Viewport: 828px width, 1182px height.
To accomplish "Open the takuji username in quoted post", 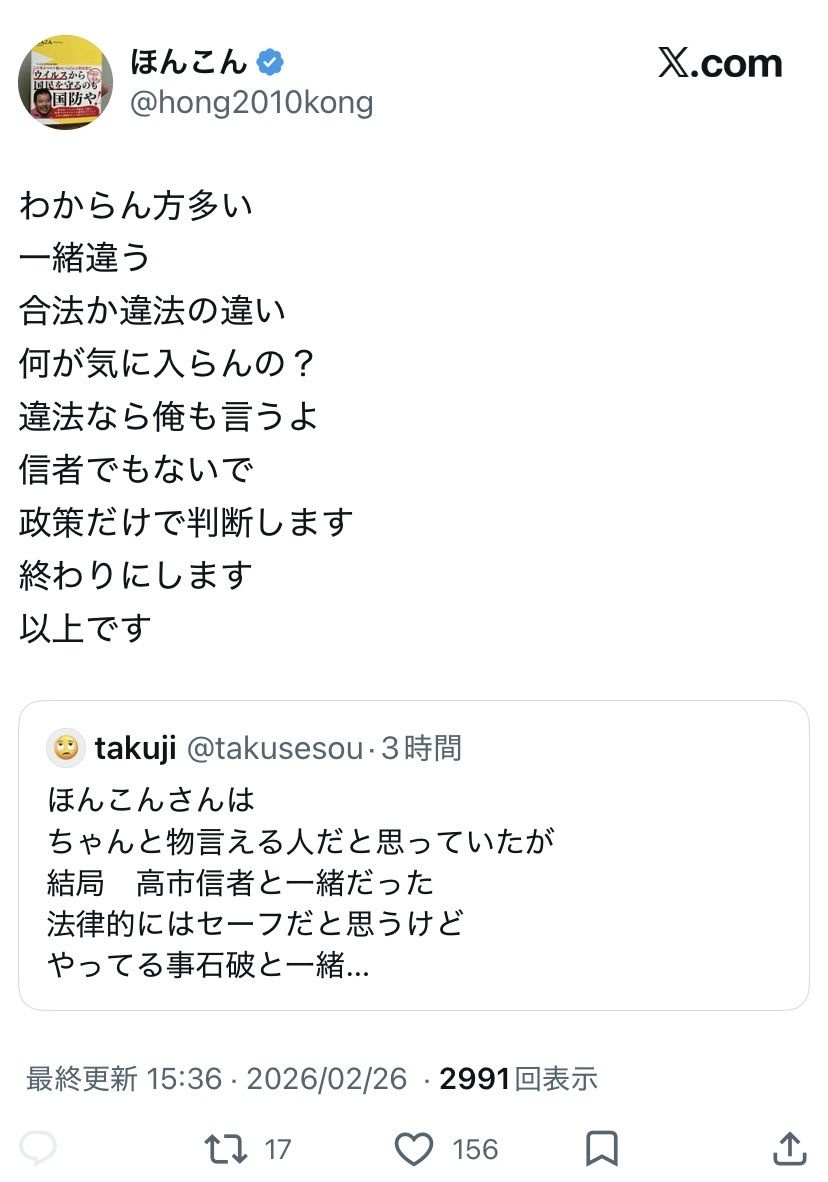I will [x=136, y=748].
